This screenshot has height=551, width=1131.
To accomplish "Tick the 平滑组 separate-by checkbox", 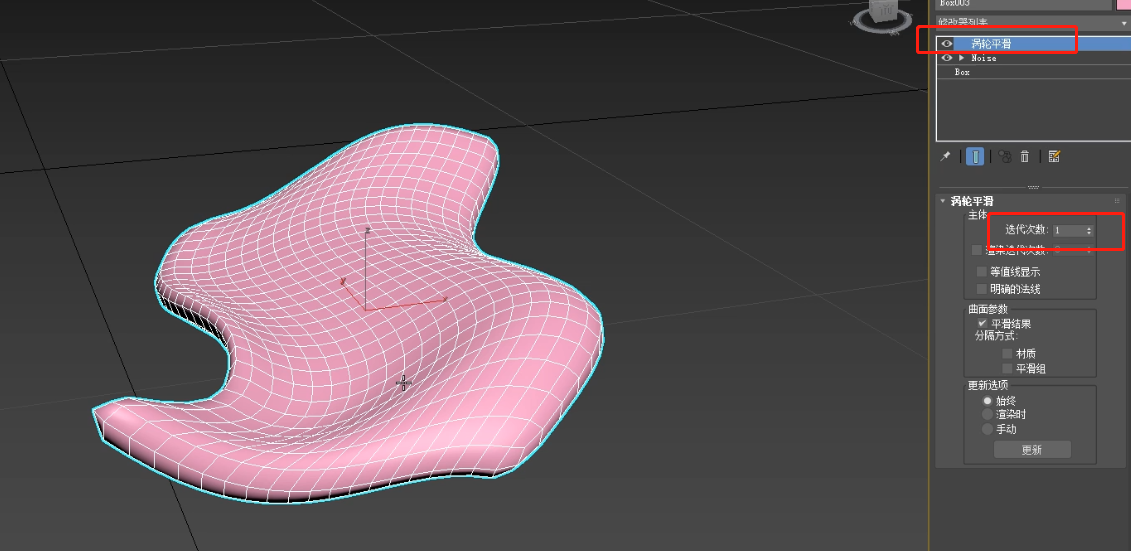I will tap(1008, 369).
